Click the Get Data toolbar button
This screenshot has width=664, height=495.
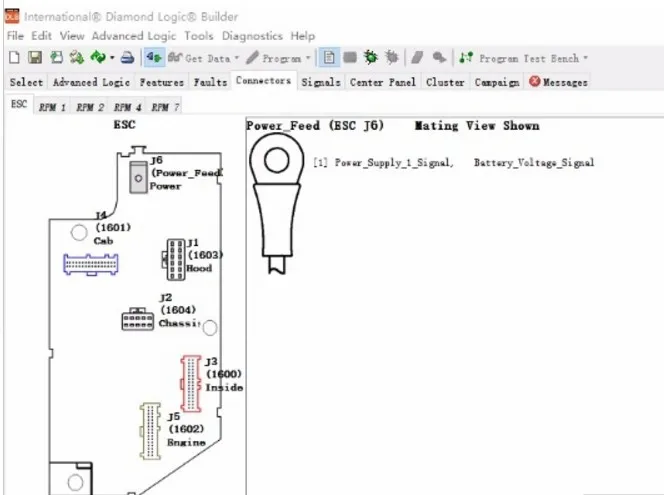199,58
